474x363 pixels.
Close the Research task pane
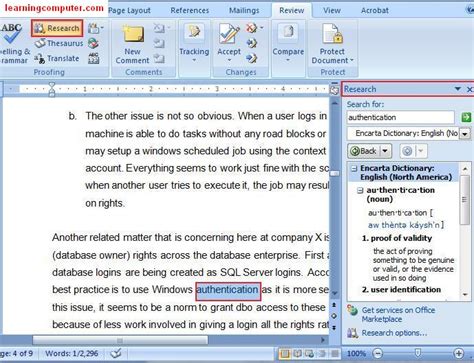click(469, 89)
